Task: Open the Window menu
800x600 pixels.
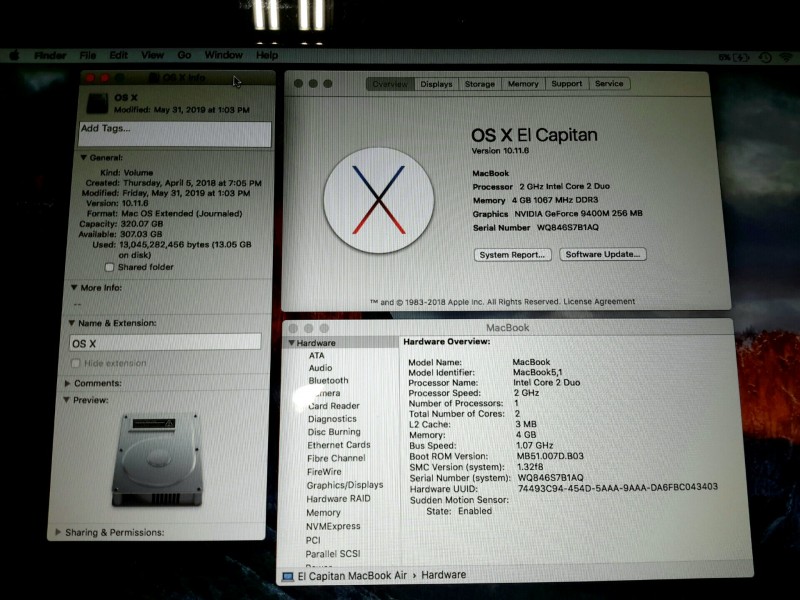Action: 223,55
